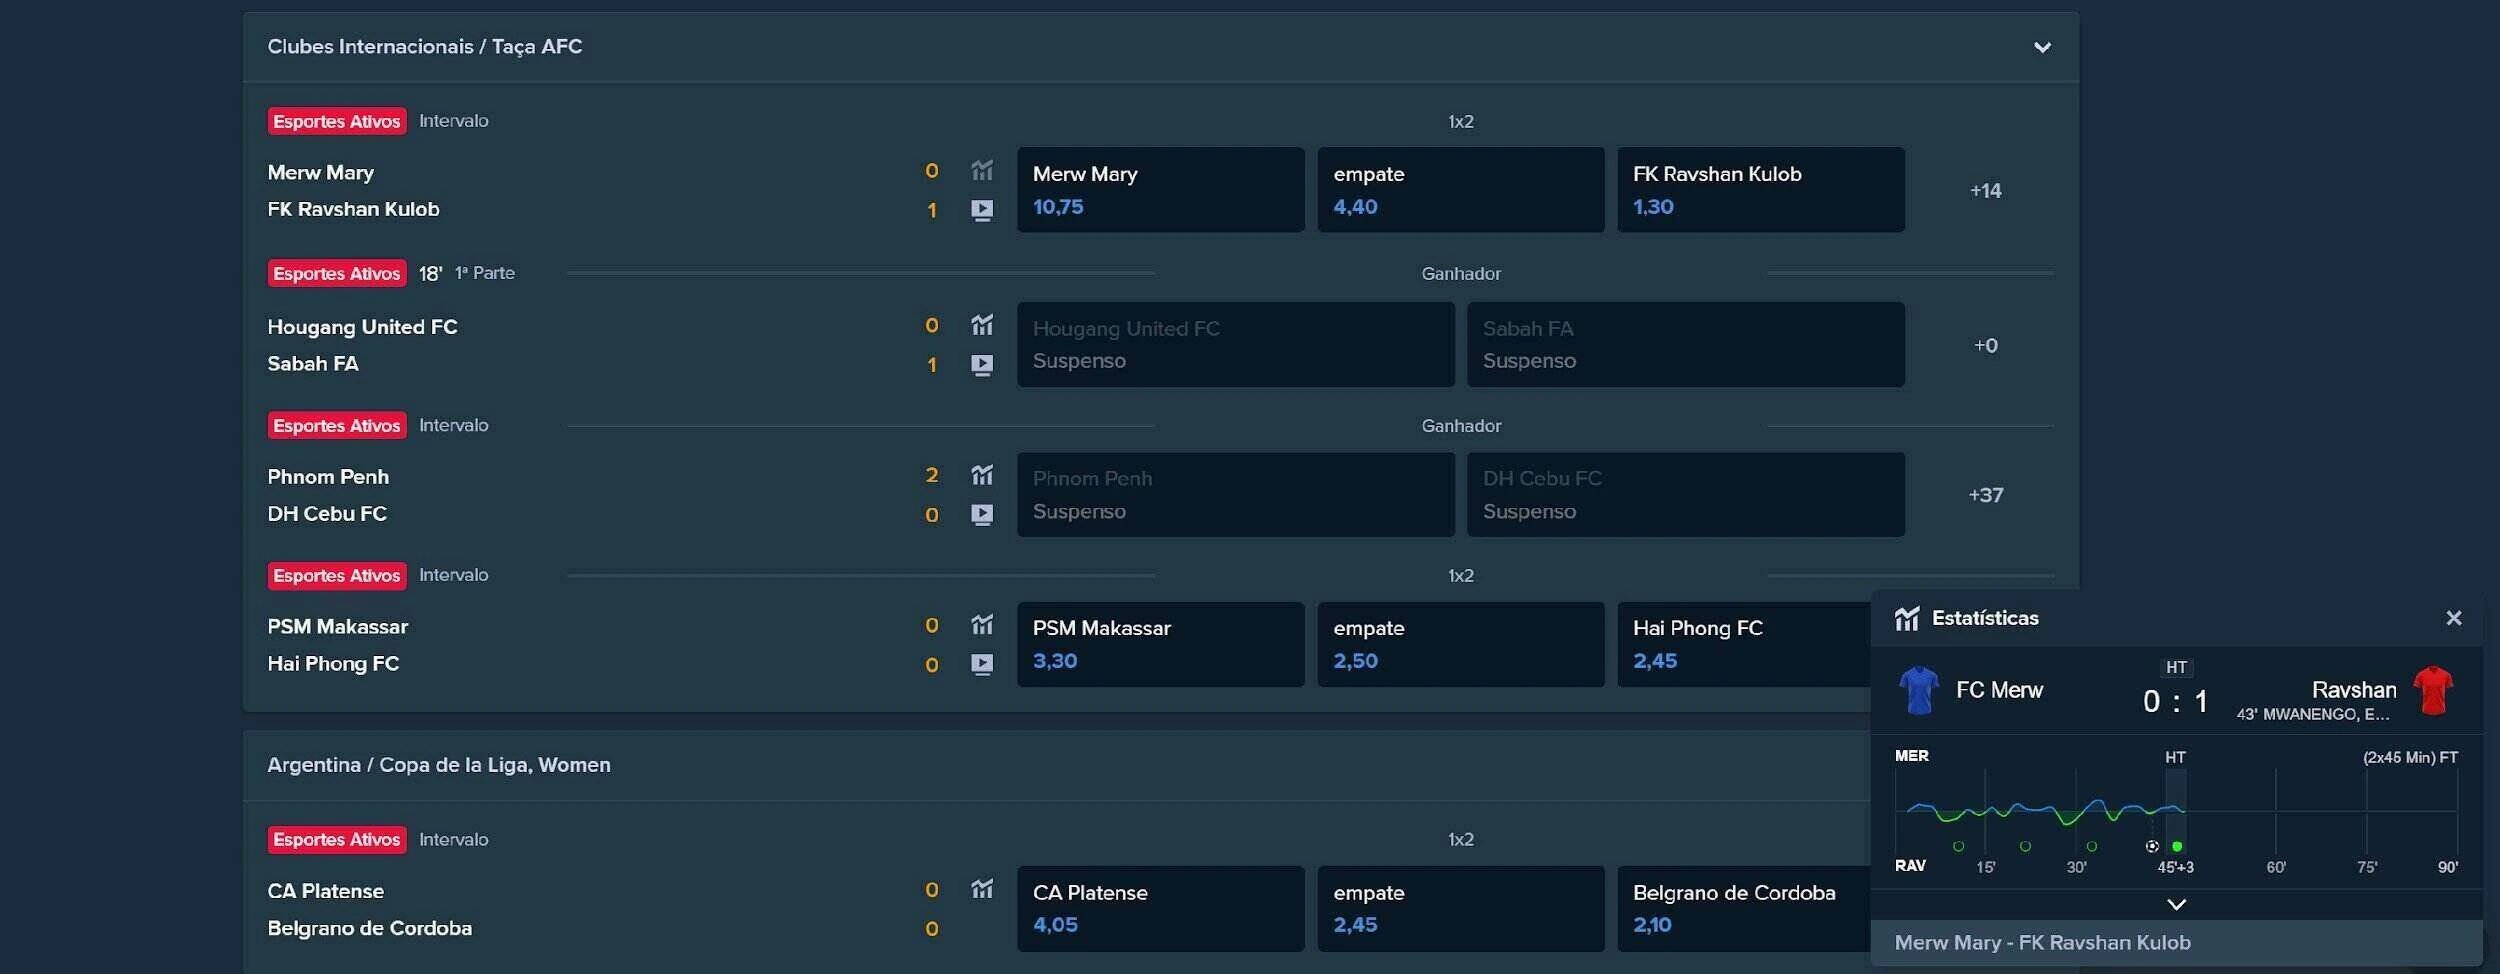Click the 1x2 market label above Merw Mary odds
The height and width of the screenshot is (974, 2500).
pyautogui.click(x=1461, y=121)
